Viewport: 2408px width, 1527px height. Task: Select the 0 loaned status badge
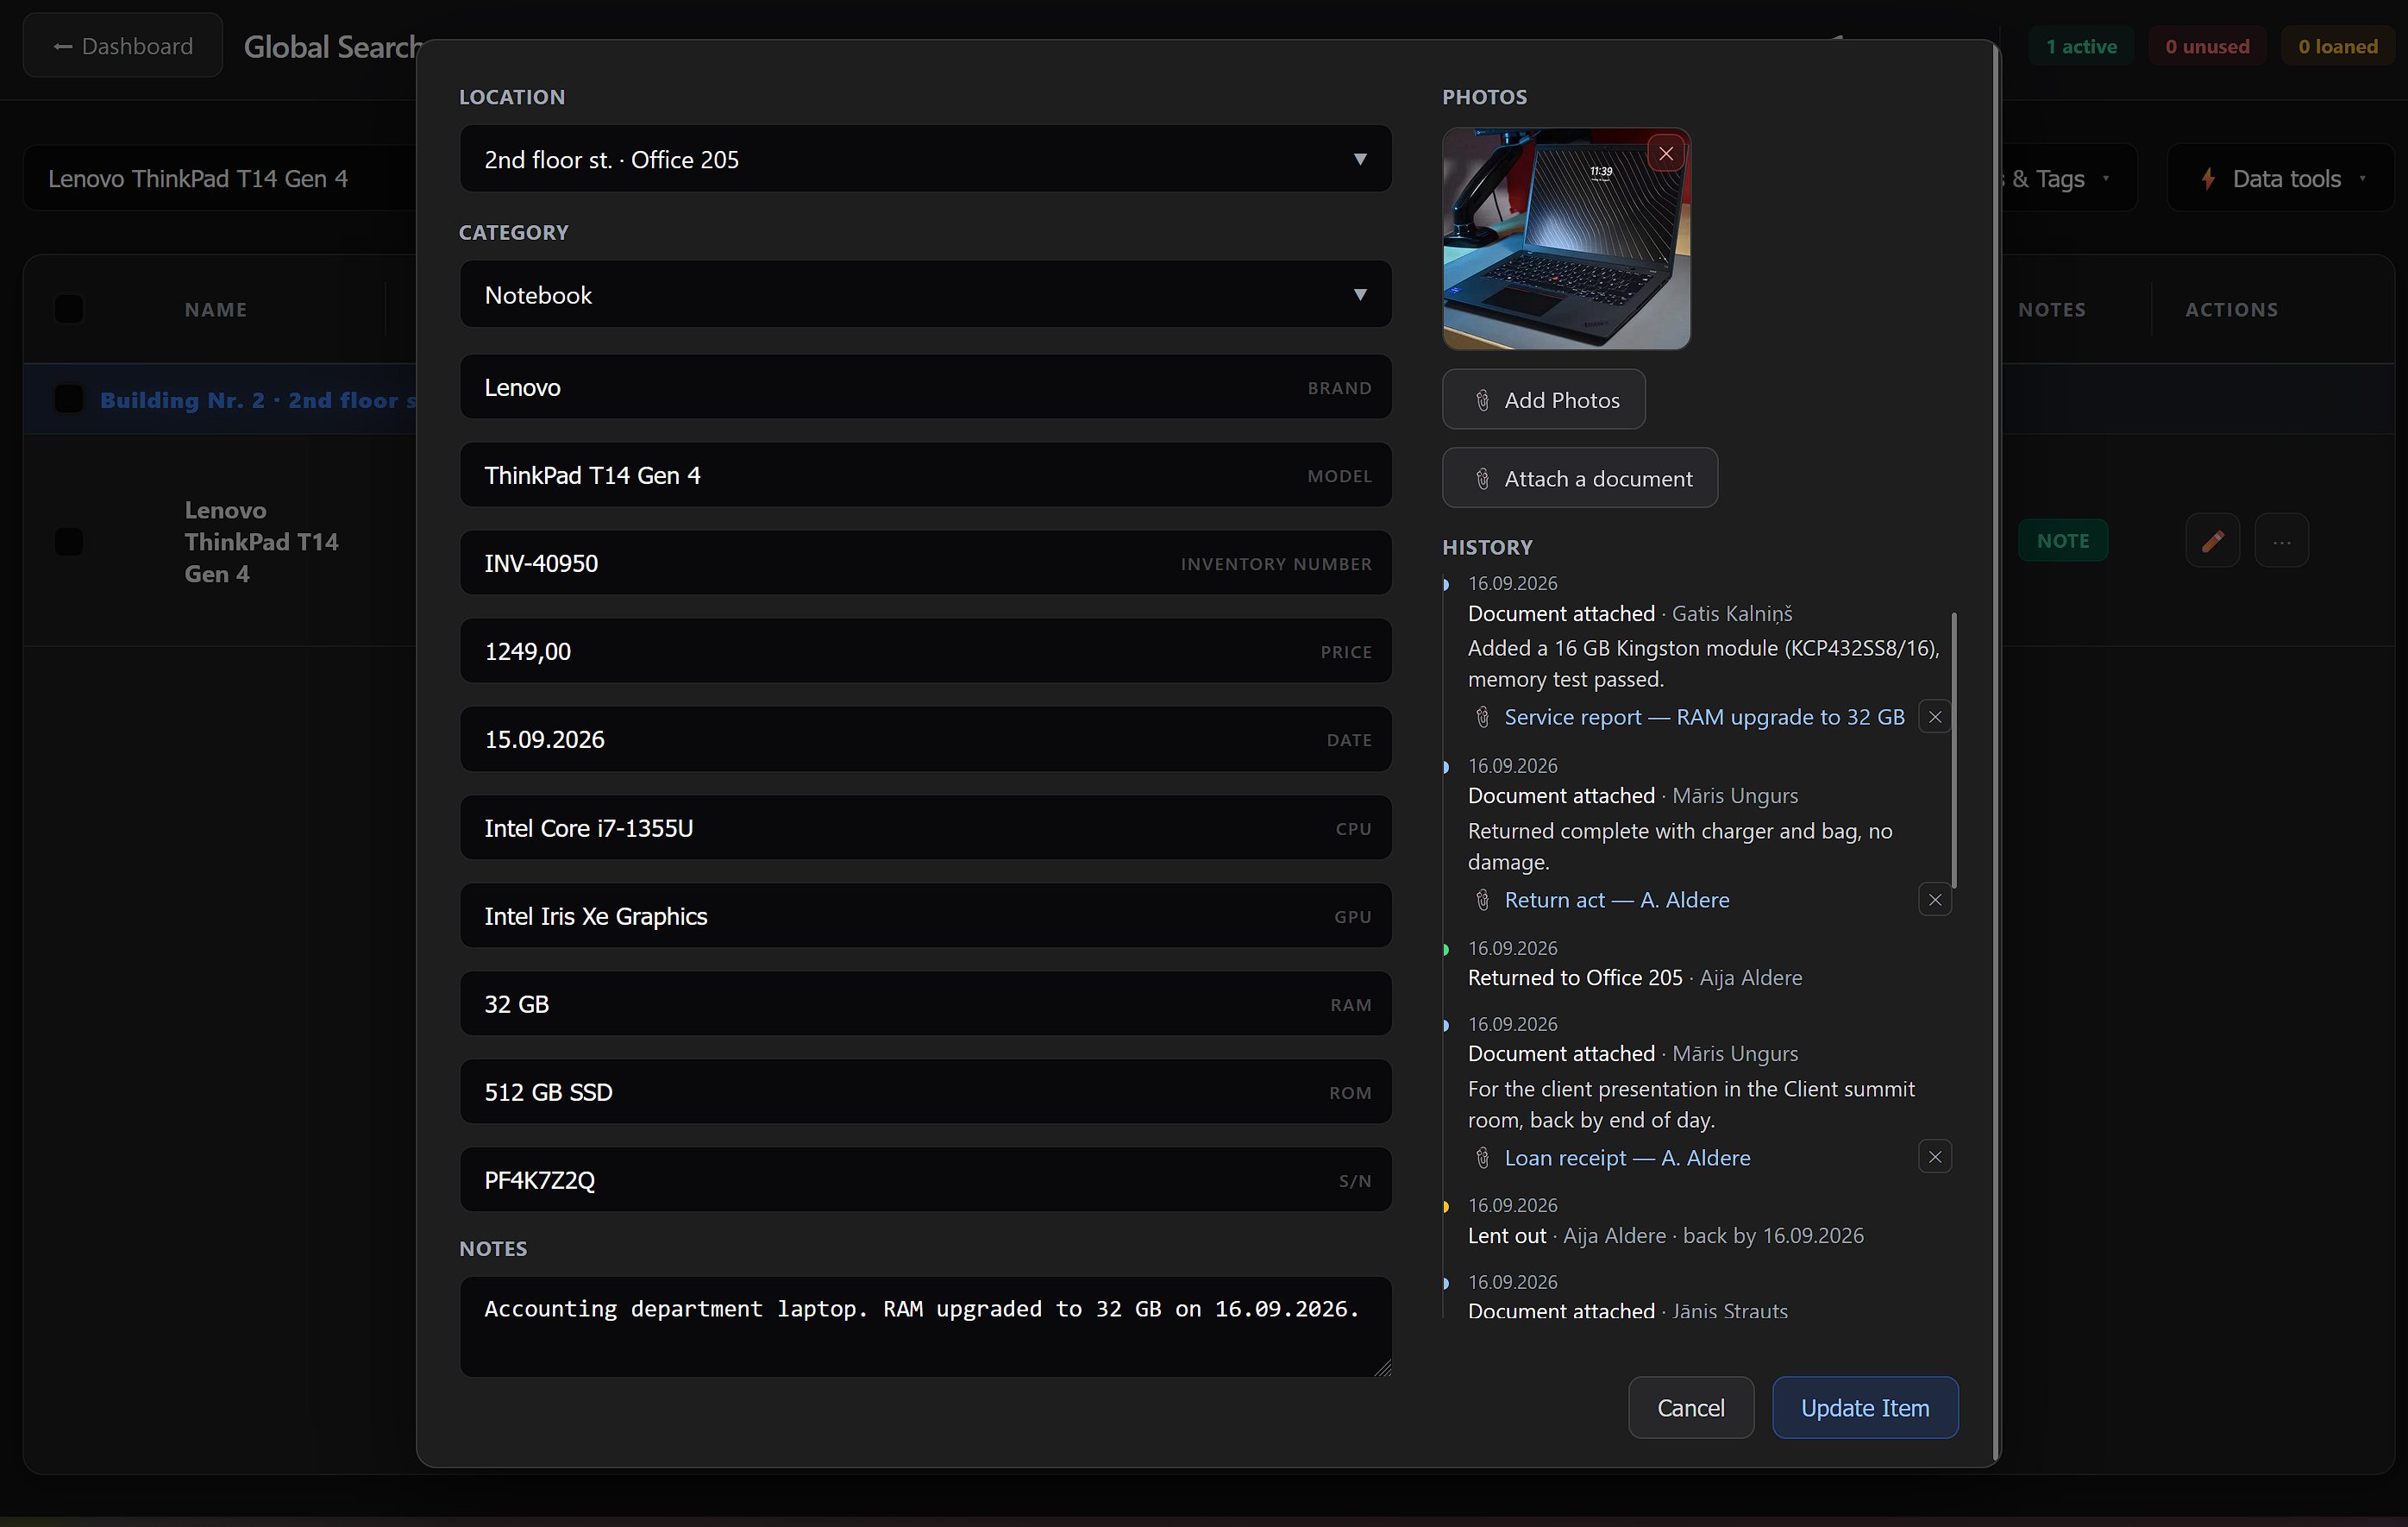pos(2337,47)
